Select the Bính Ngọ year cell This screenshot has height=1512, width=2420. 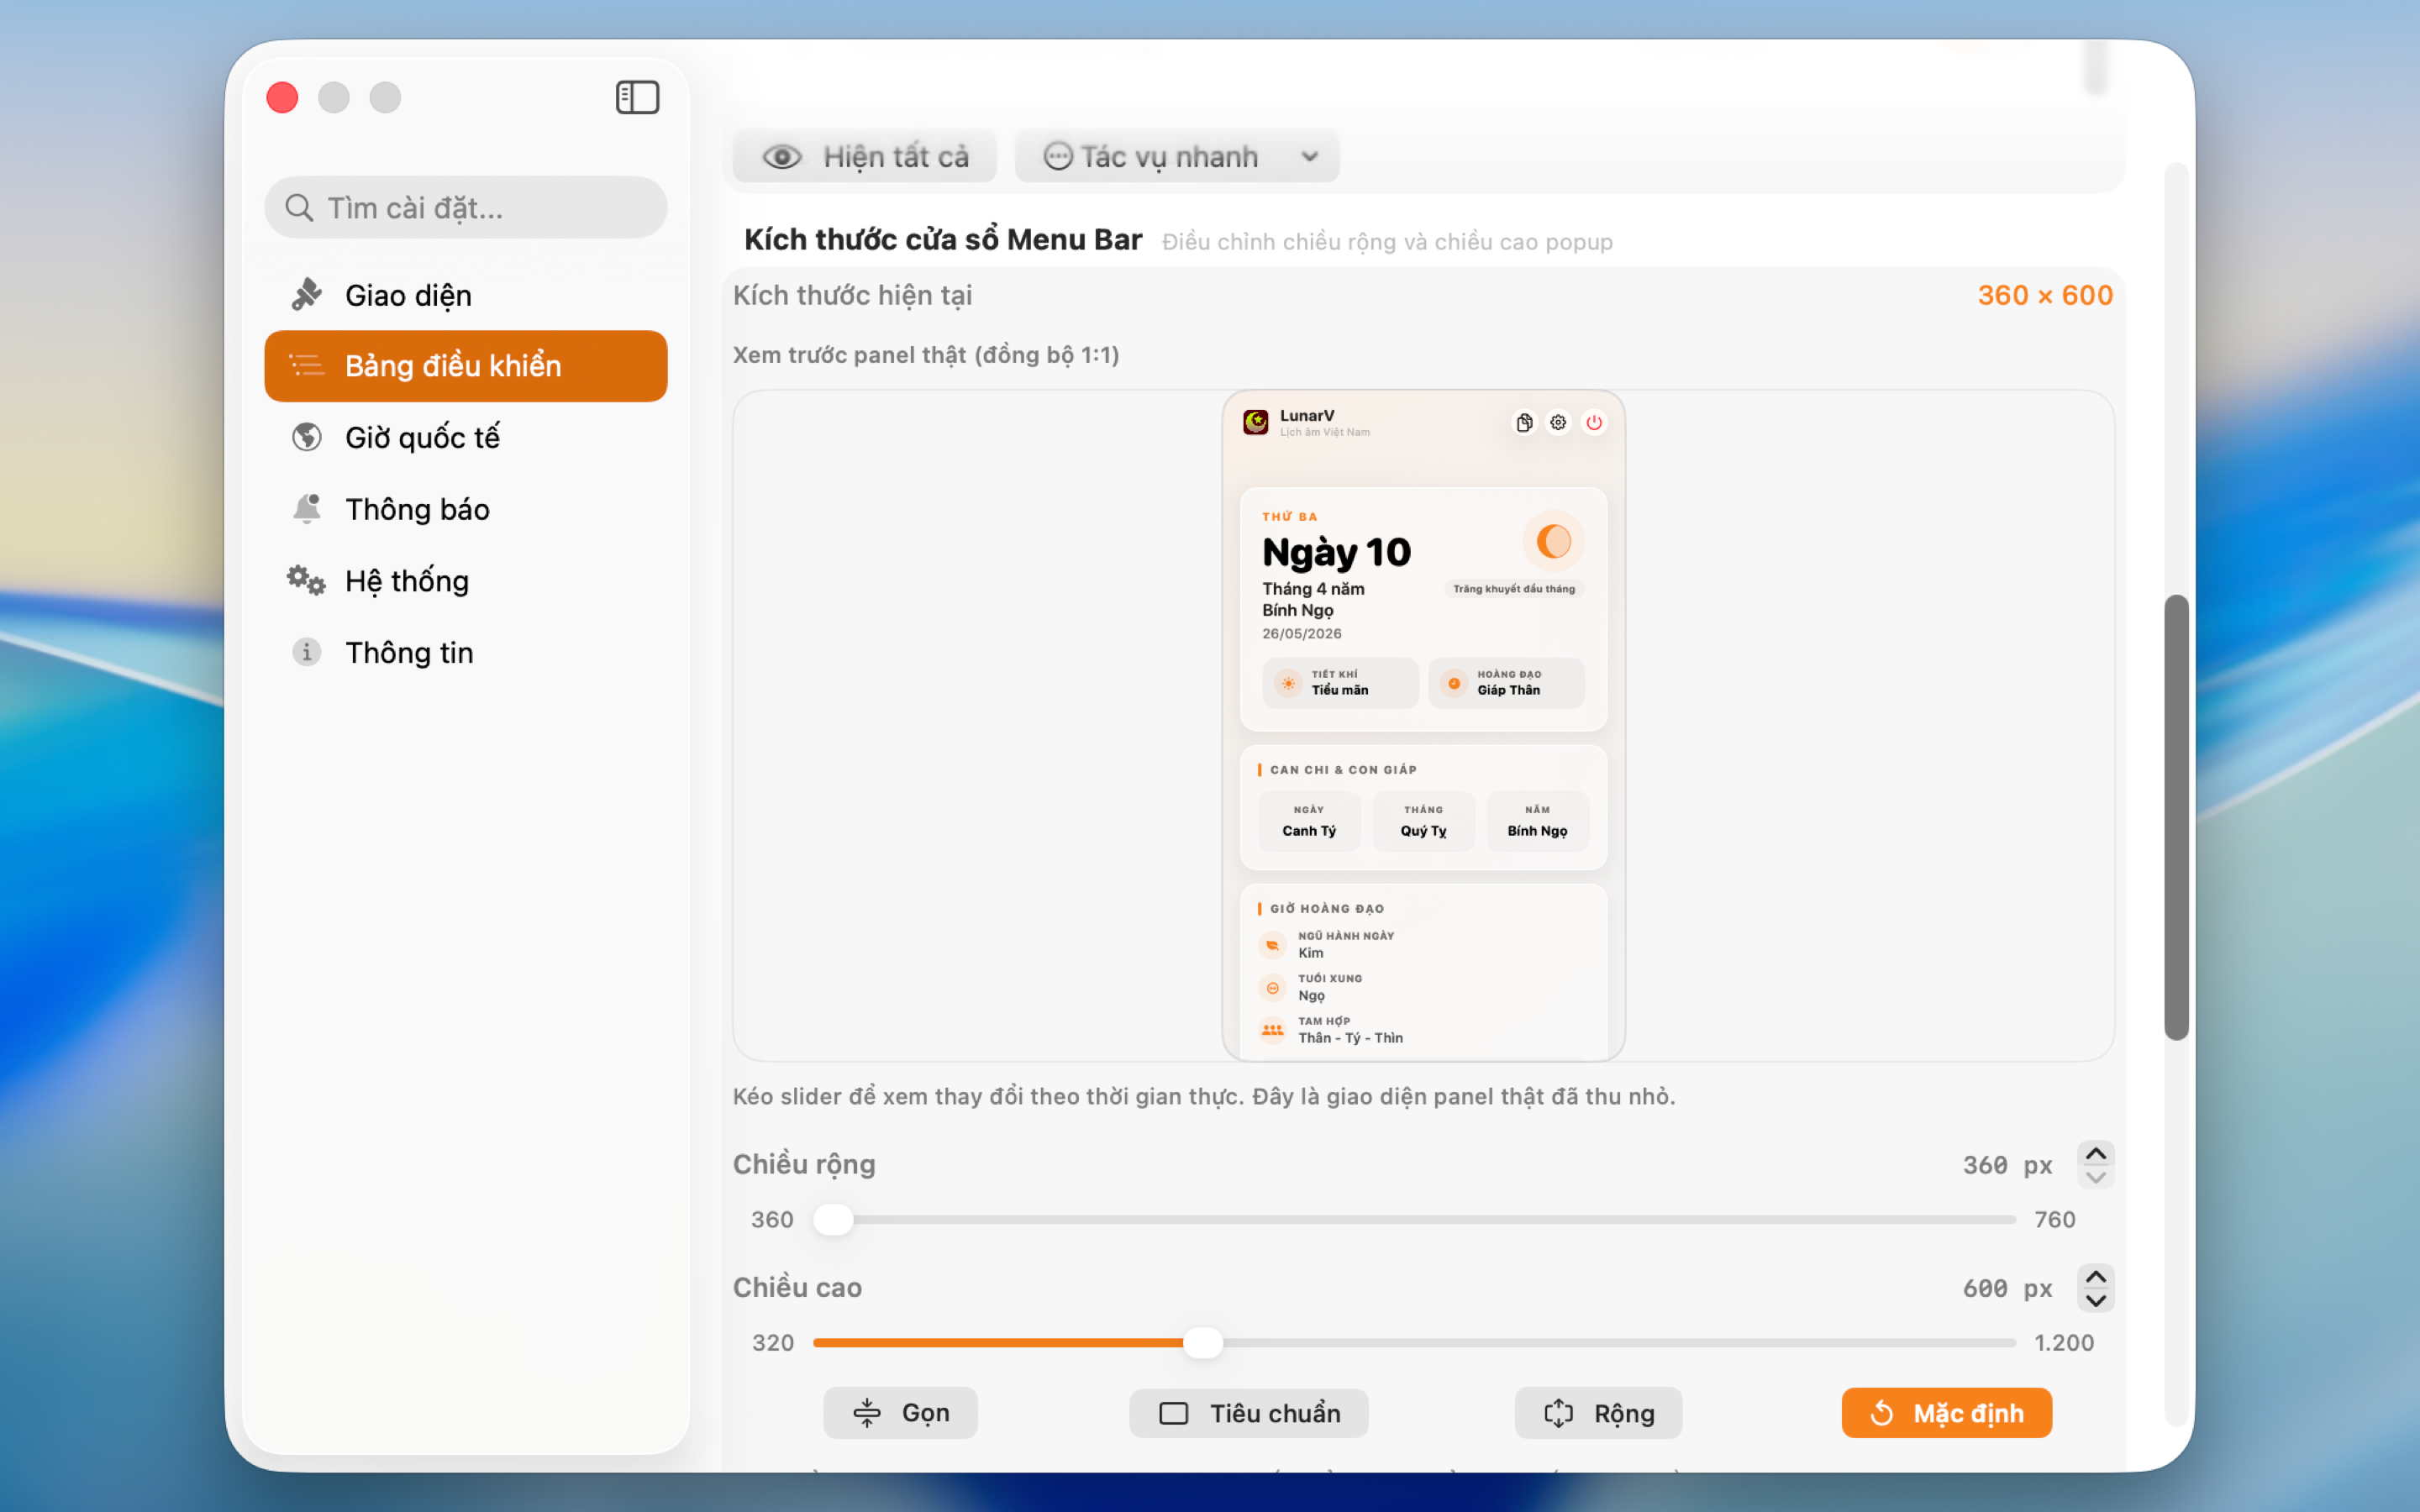1537,821
